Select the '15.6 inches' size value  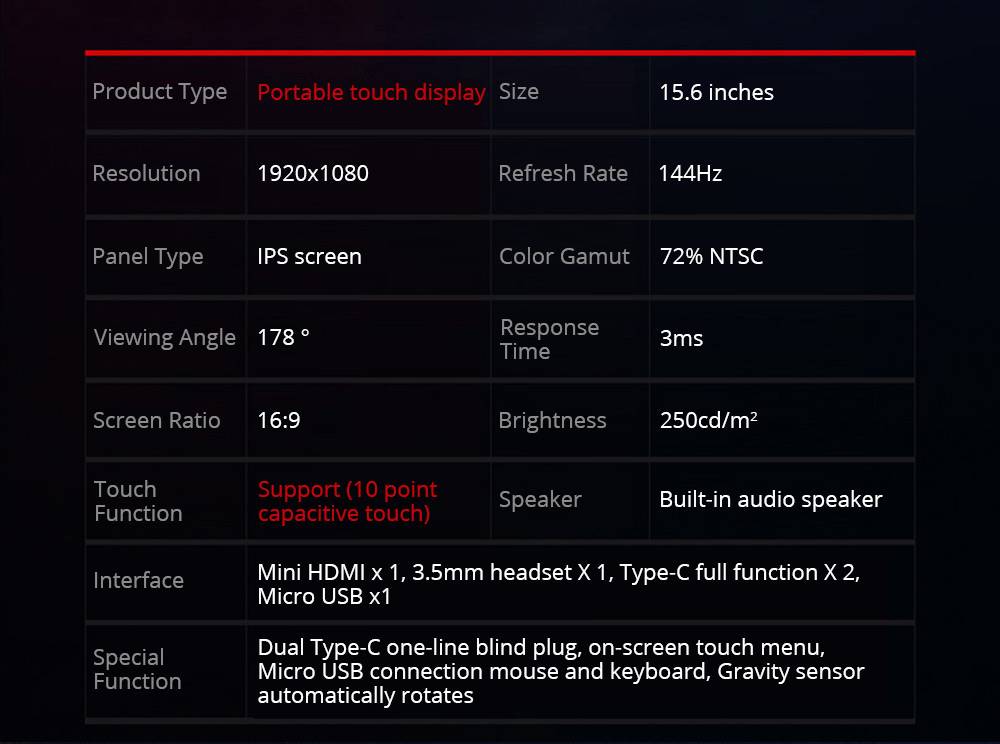pos(716,93)
